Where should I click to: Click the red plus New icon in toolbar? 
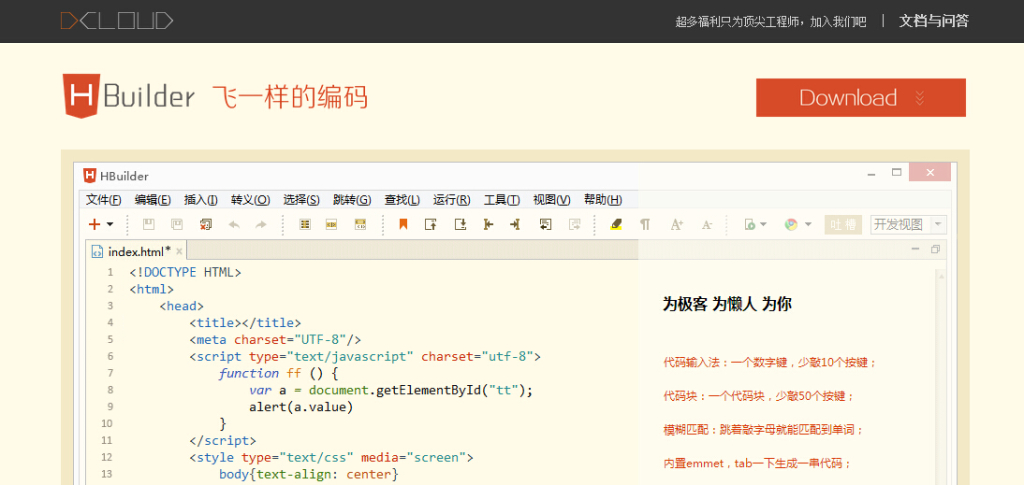coord(95,225)
